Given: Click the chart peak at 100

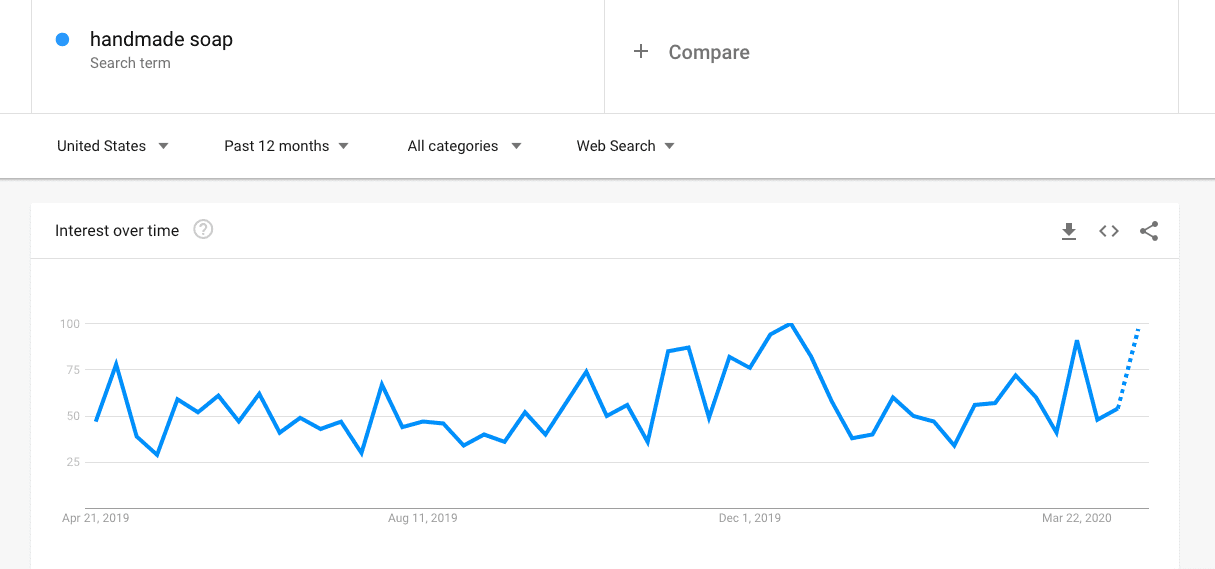Looking at the screenshot, I should [x=791, y=324].
